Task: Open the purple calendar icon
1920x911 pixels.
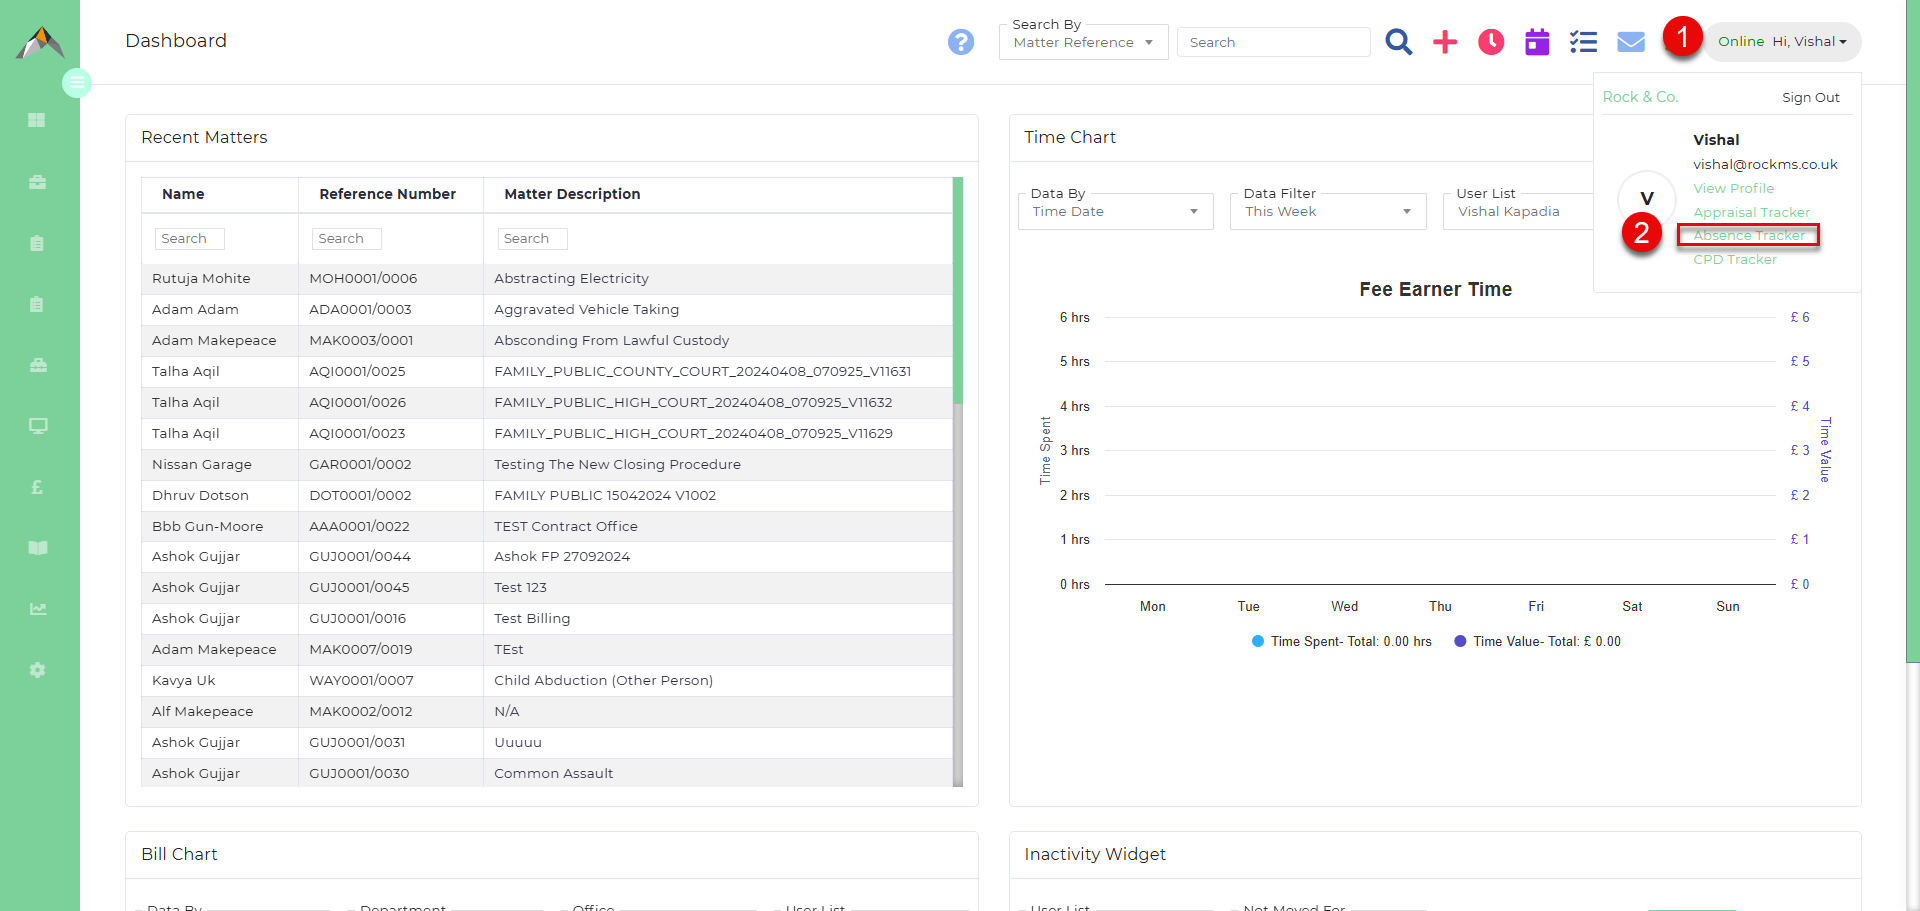Action: tap(1536, 42)
